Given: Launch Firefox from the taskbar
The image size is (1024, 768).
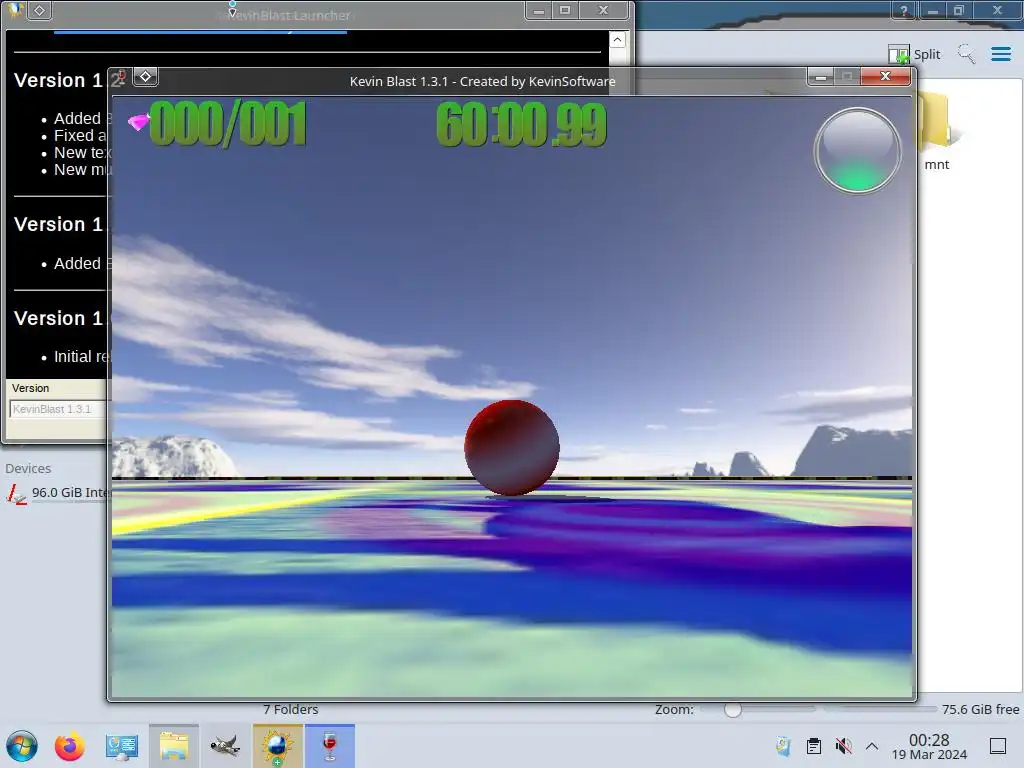Looking at the screenshot, I should [x=69, y=746].
